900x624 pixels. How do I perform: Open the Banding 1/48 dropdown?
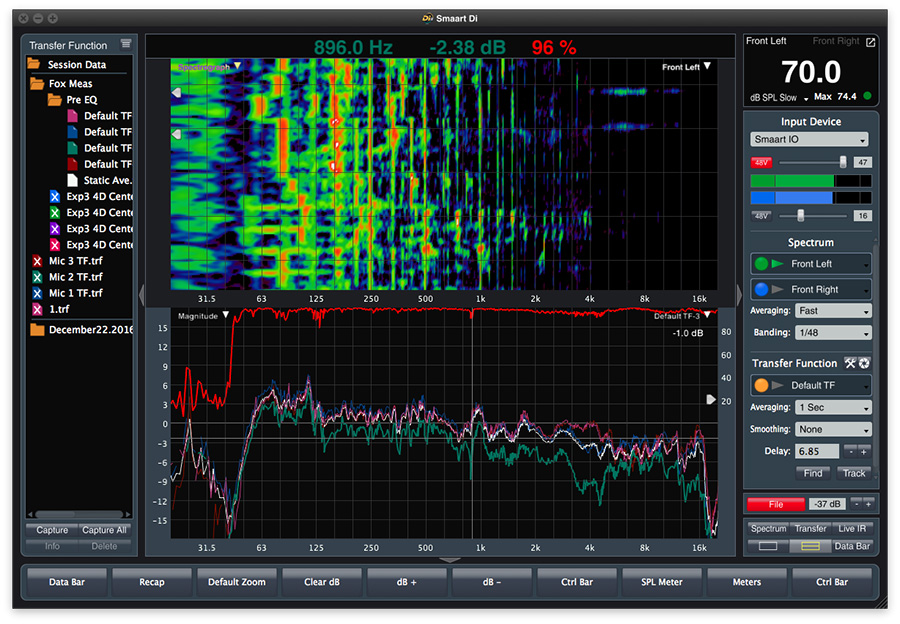point(833,332)
